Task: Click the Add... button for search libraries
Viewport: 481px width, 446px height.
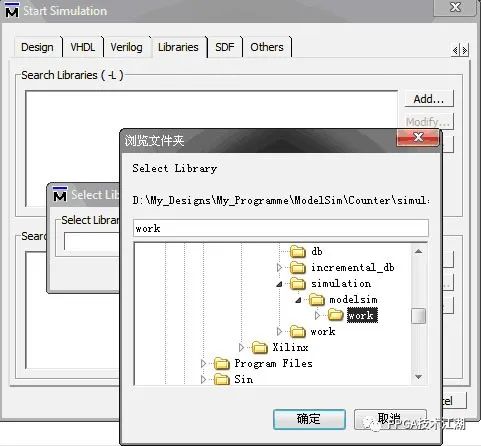Action: click(x=429, y=99)
